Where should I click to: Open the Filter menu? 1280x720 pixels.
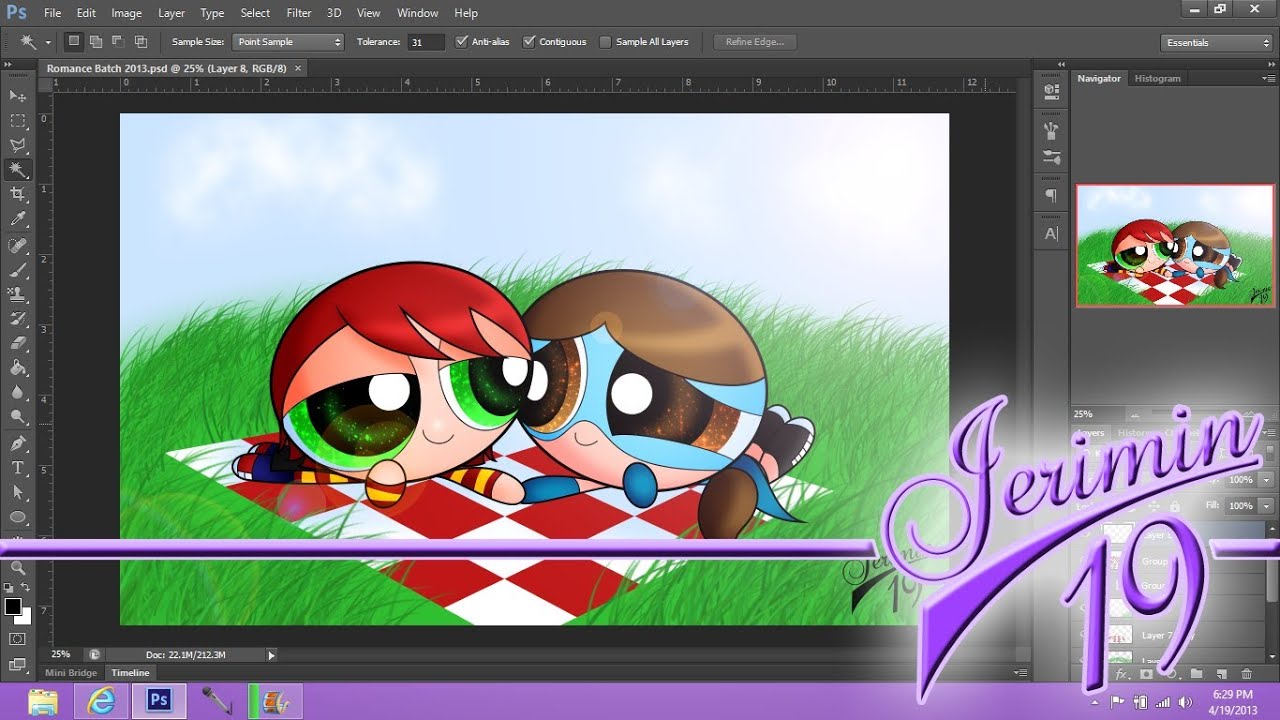299,13
